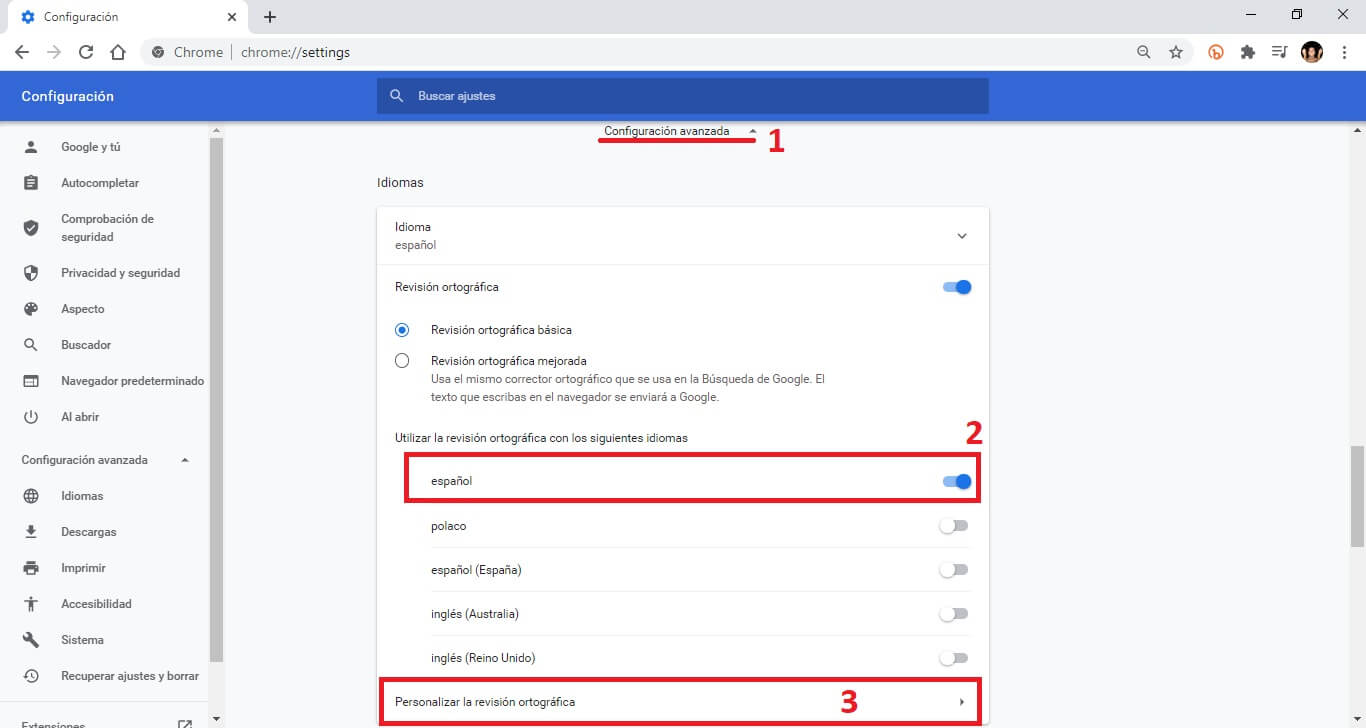This screenshot has width=1366, height=728.
Task: Enable spell check for inglés (Australia)
Action: click(954, 614)
